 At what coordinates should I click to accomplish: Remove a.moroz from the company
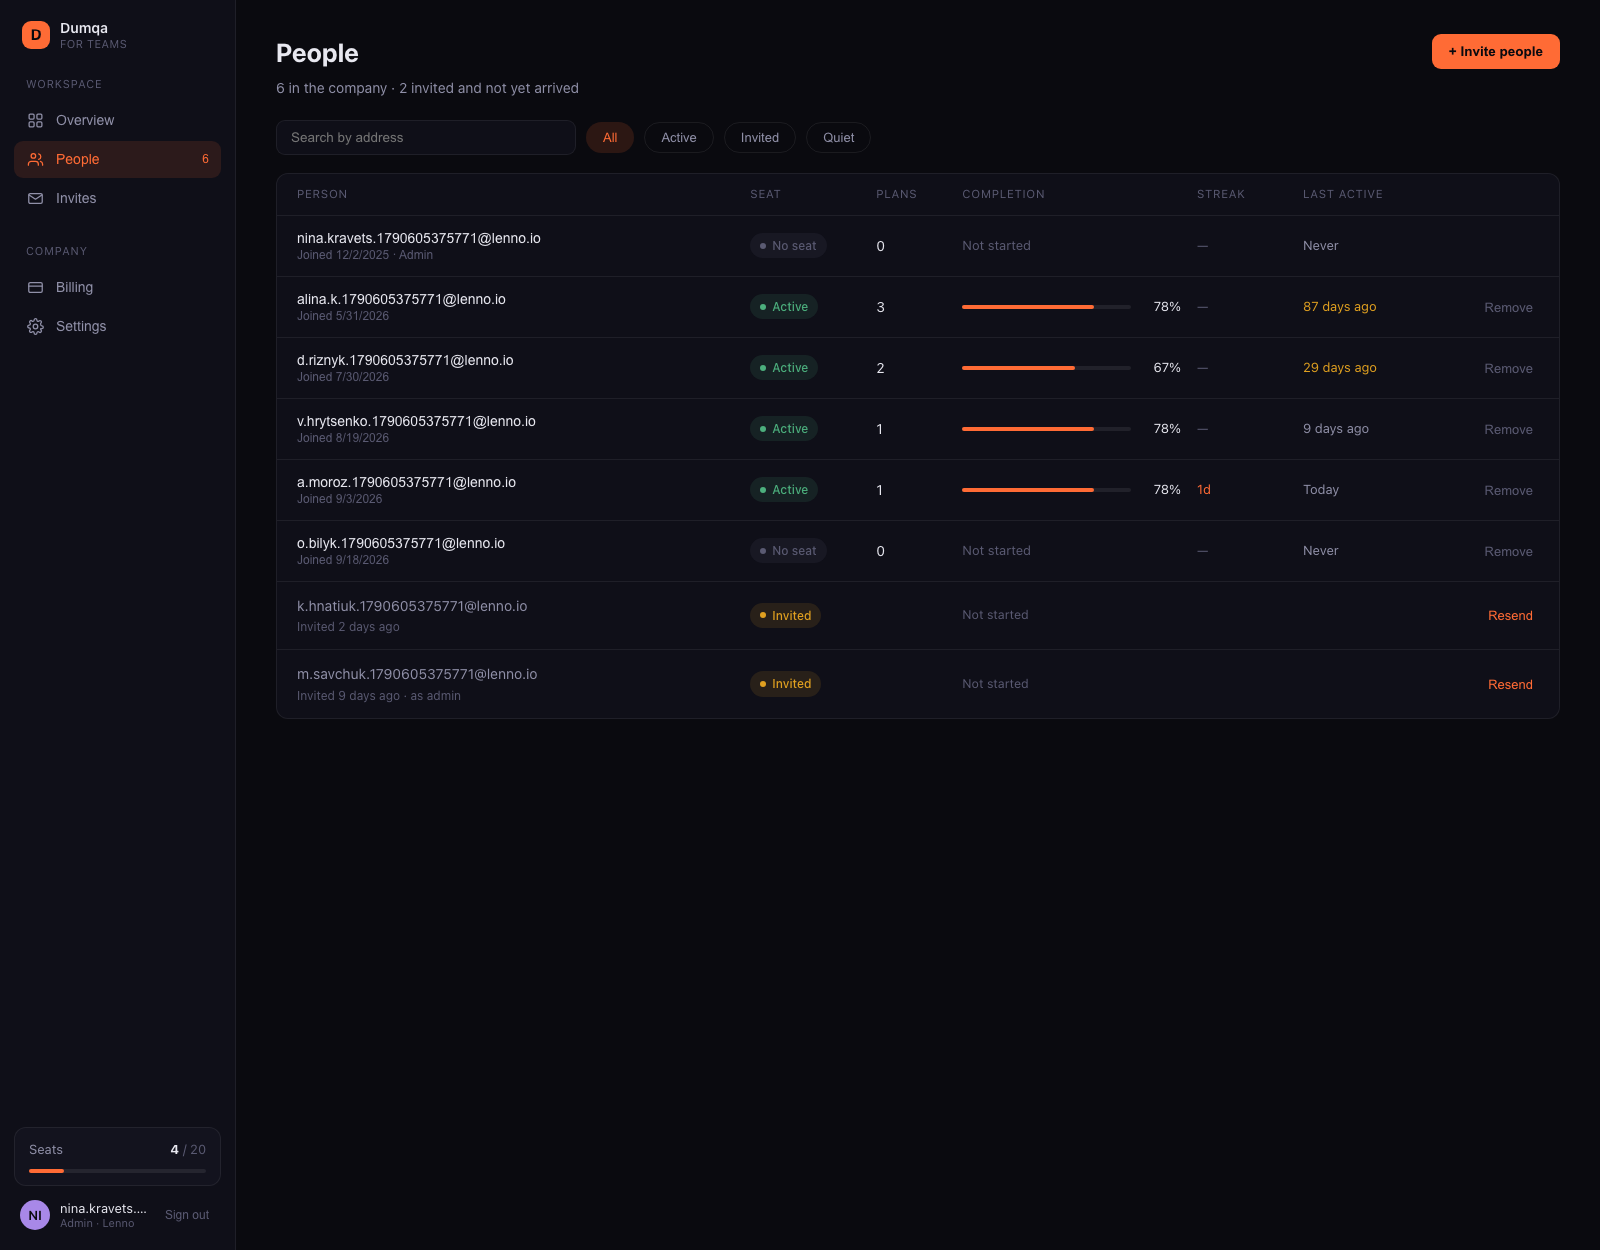[1508, 491]
